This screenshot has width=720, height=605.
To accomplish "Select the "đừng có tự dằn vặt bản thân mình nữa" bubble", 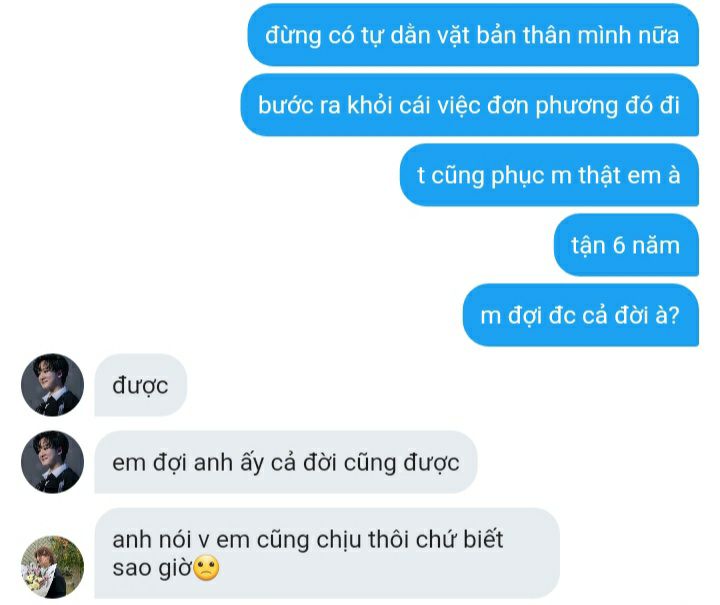I will pos(473,35).
